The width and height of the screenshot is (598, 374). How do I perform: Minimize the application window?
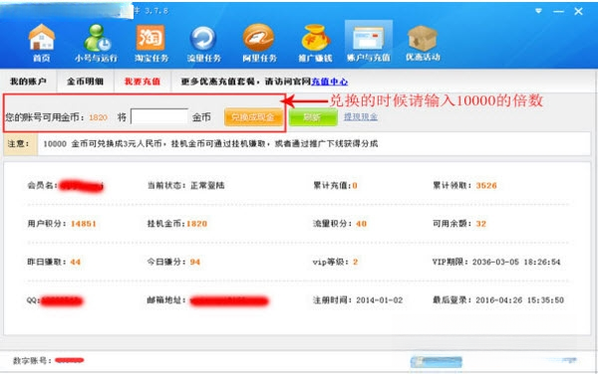tap(558, 11)
